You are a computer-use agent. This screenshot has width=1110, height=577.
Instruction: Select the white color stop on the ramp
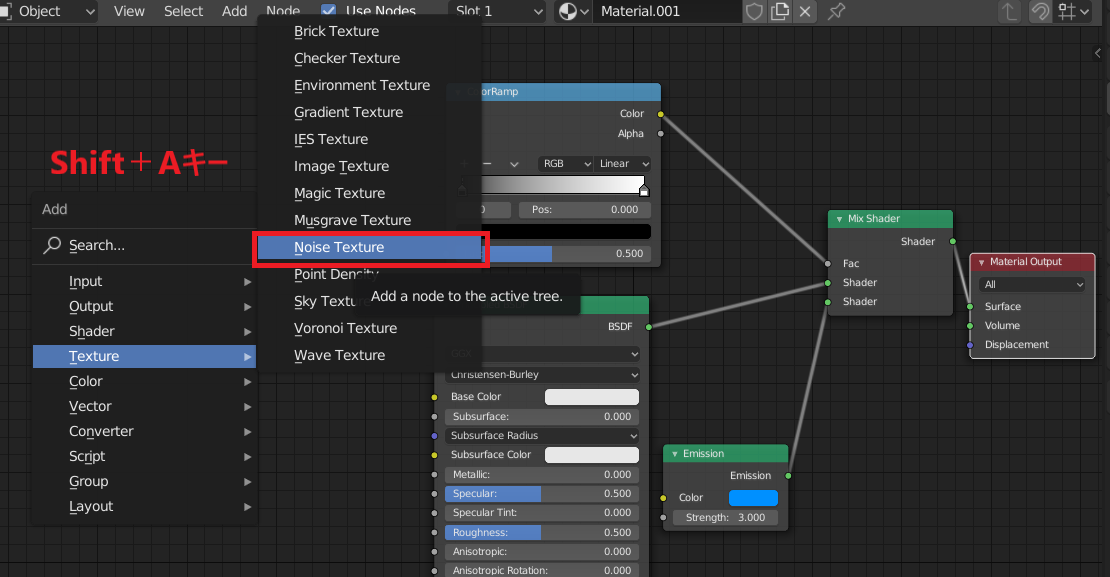(643, 190)
